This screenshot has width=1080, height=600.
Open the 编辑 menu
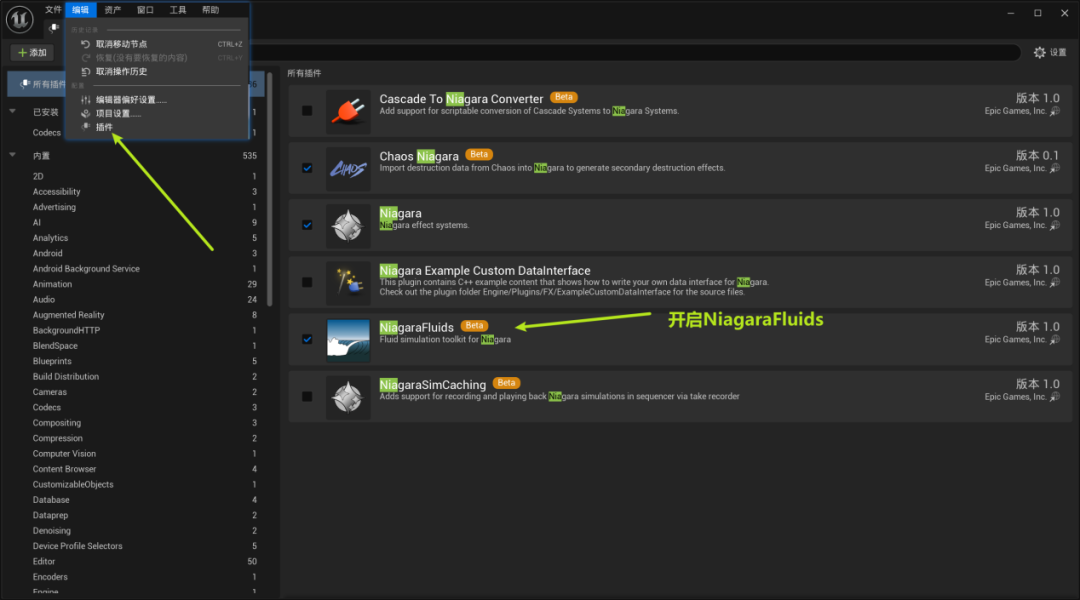click(x=81, y=10)
